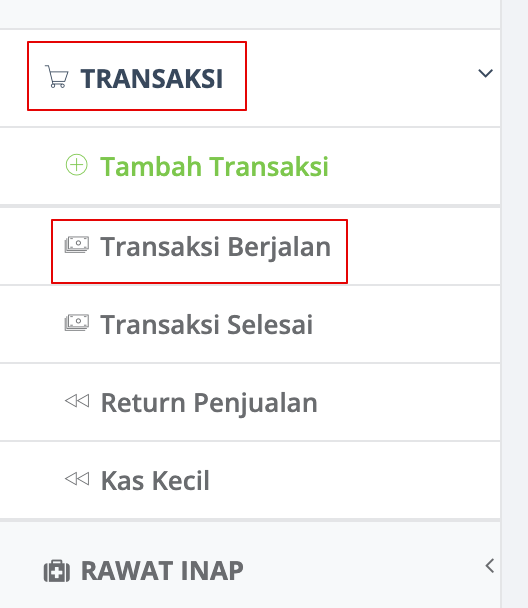Open the RAWAT INAP menu section label
This screenshot has height=608, width=528.
[162, 571]
